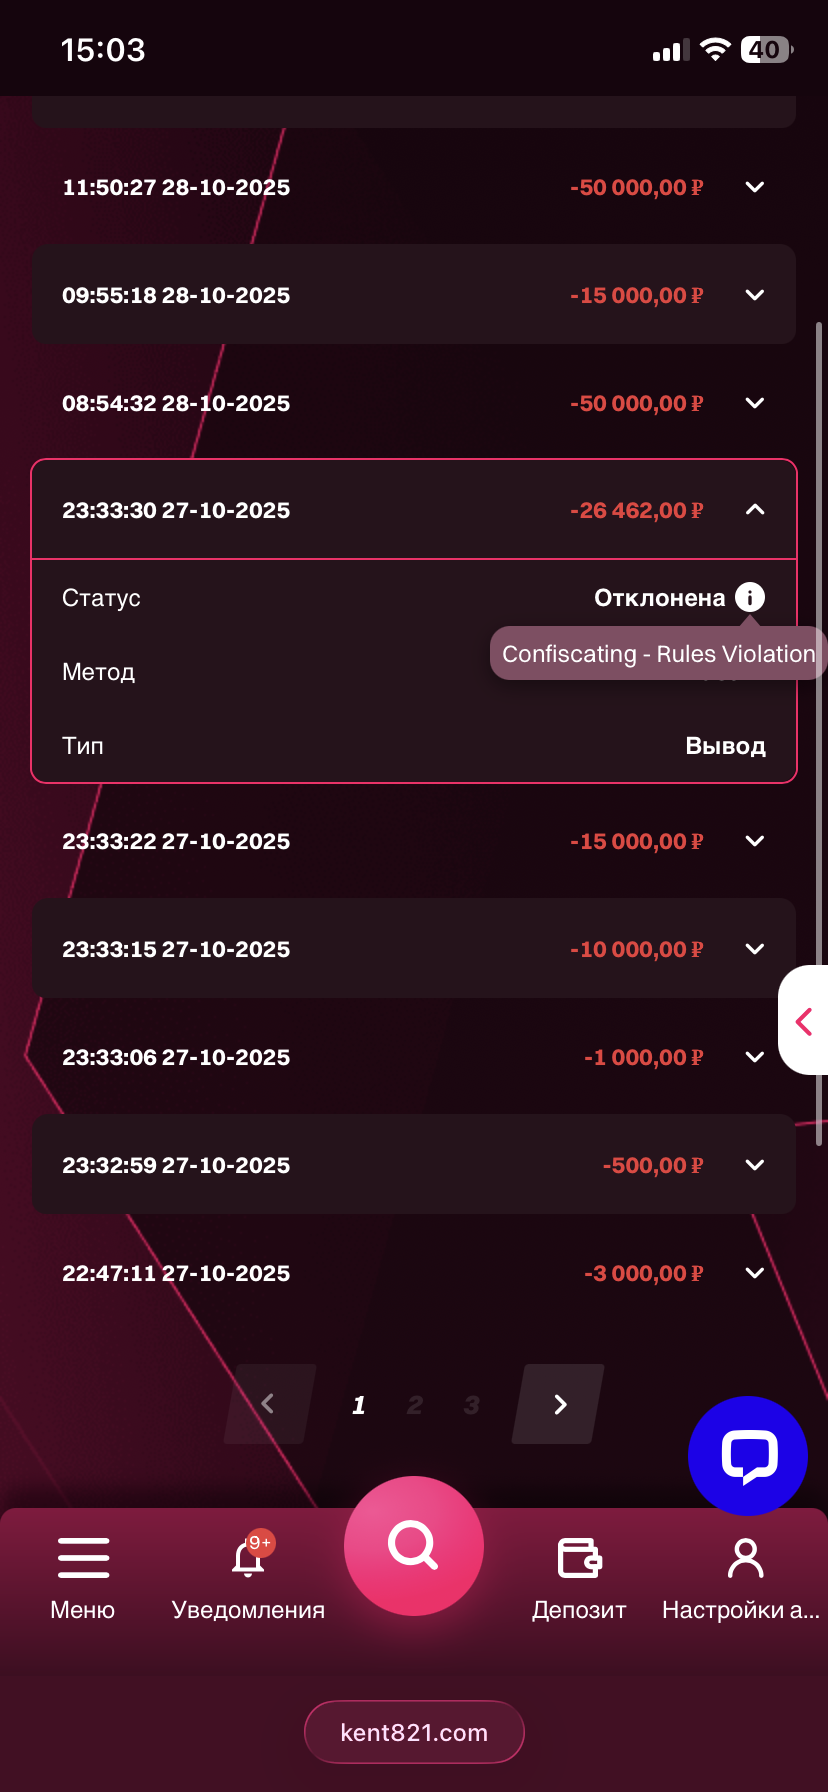828x1792 pixels.
Task: Collapse the 23:33:30 27-10-2025 transaction
Action: (755, 510)
